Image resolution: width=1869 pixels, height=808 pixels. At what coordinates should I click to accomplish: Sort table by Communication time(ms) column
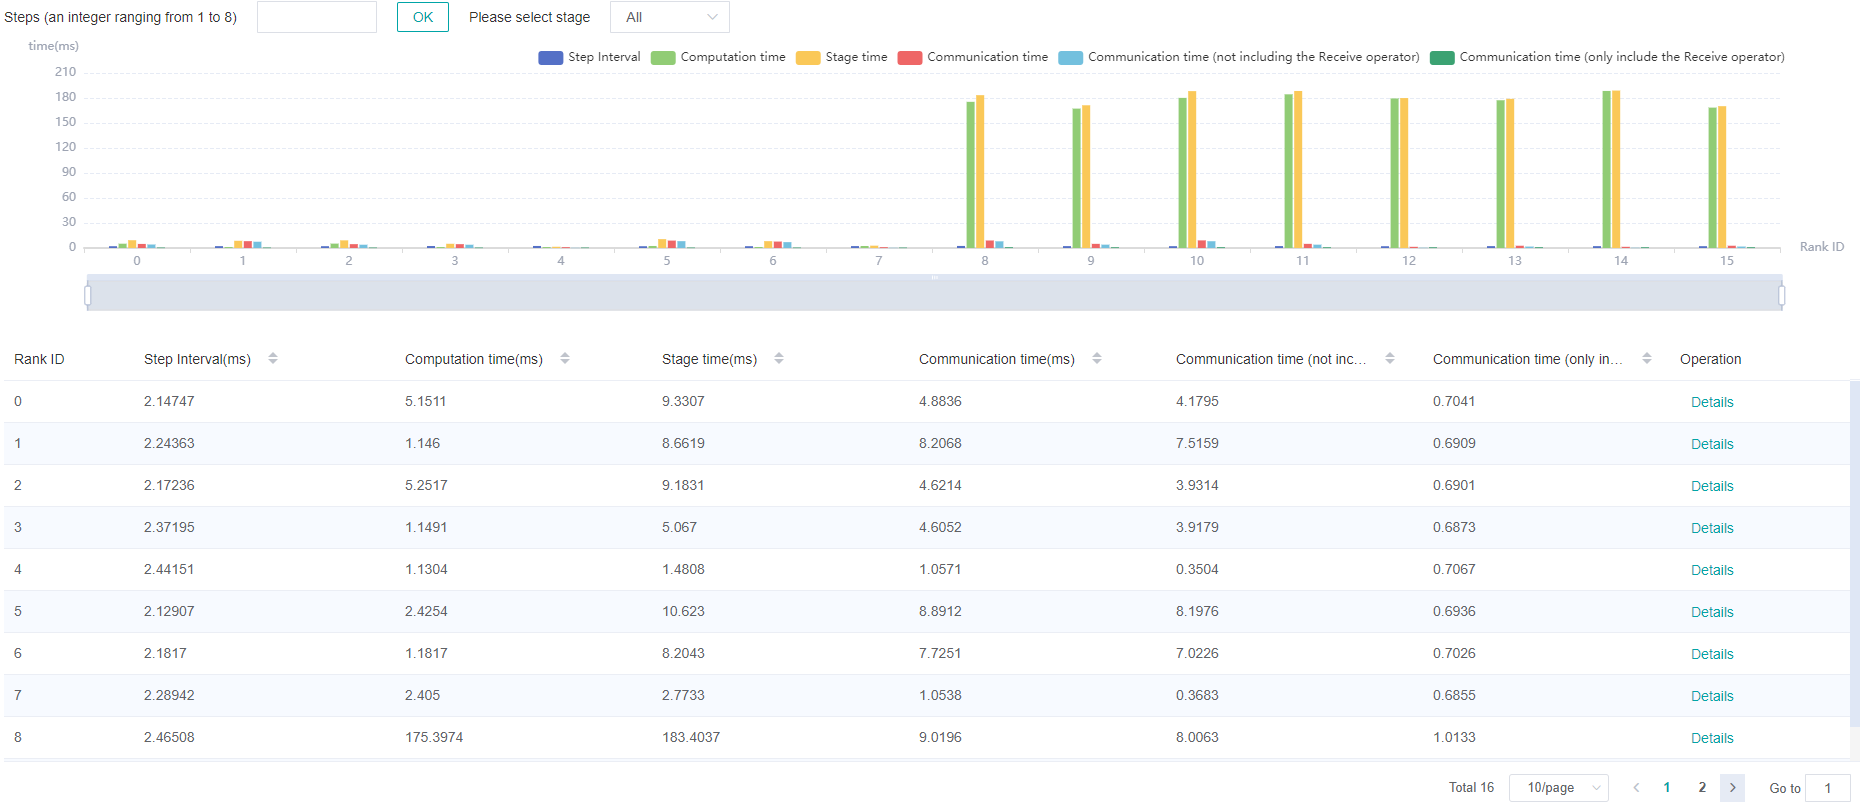(x=1097, y=359)
